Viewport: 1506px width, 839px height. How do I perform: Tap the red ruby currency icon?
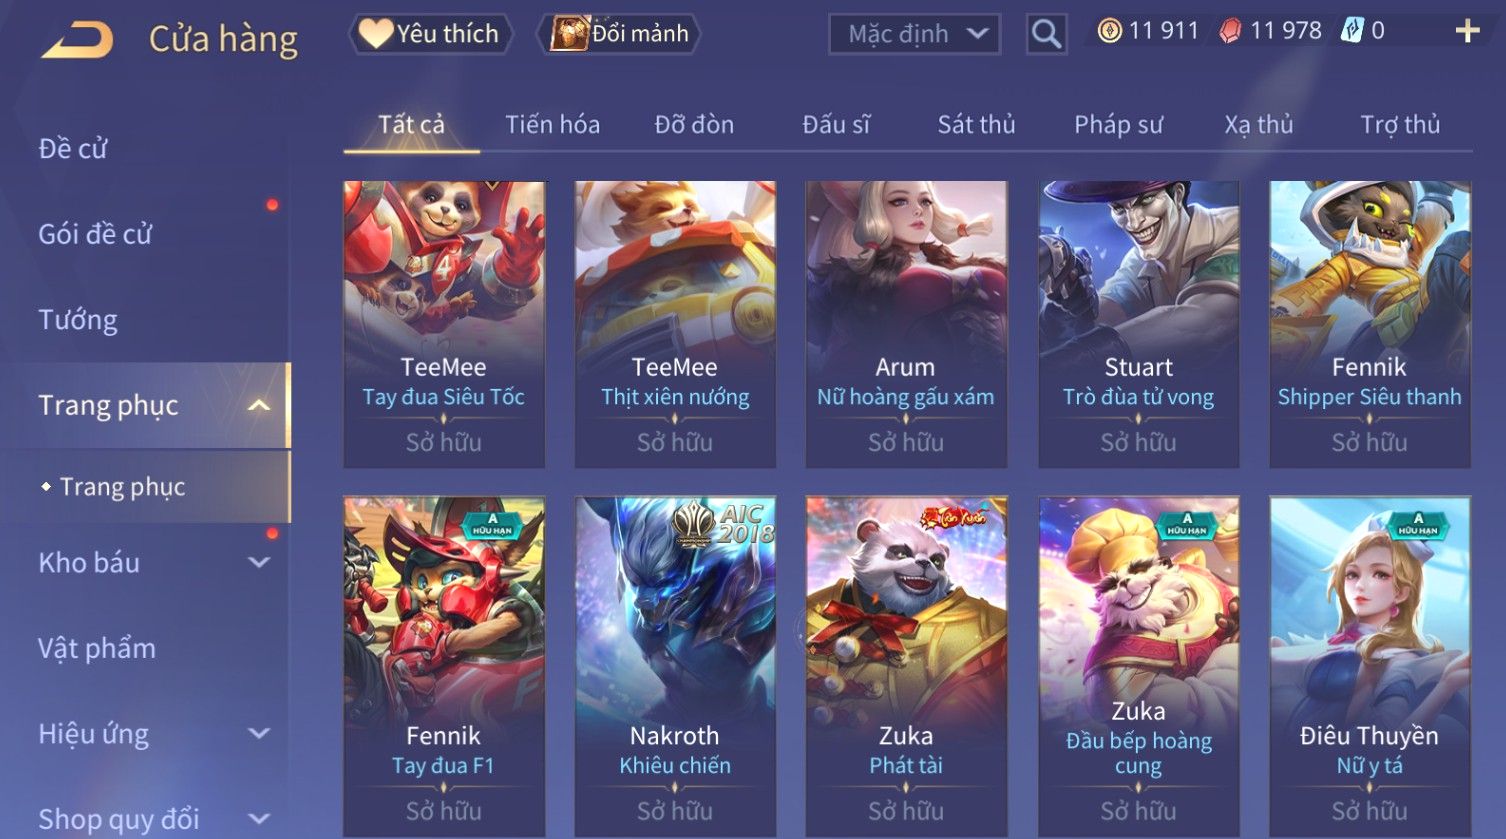1230,31
